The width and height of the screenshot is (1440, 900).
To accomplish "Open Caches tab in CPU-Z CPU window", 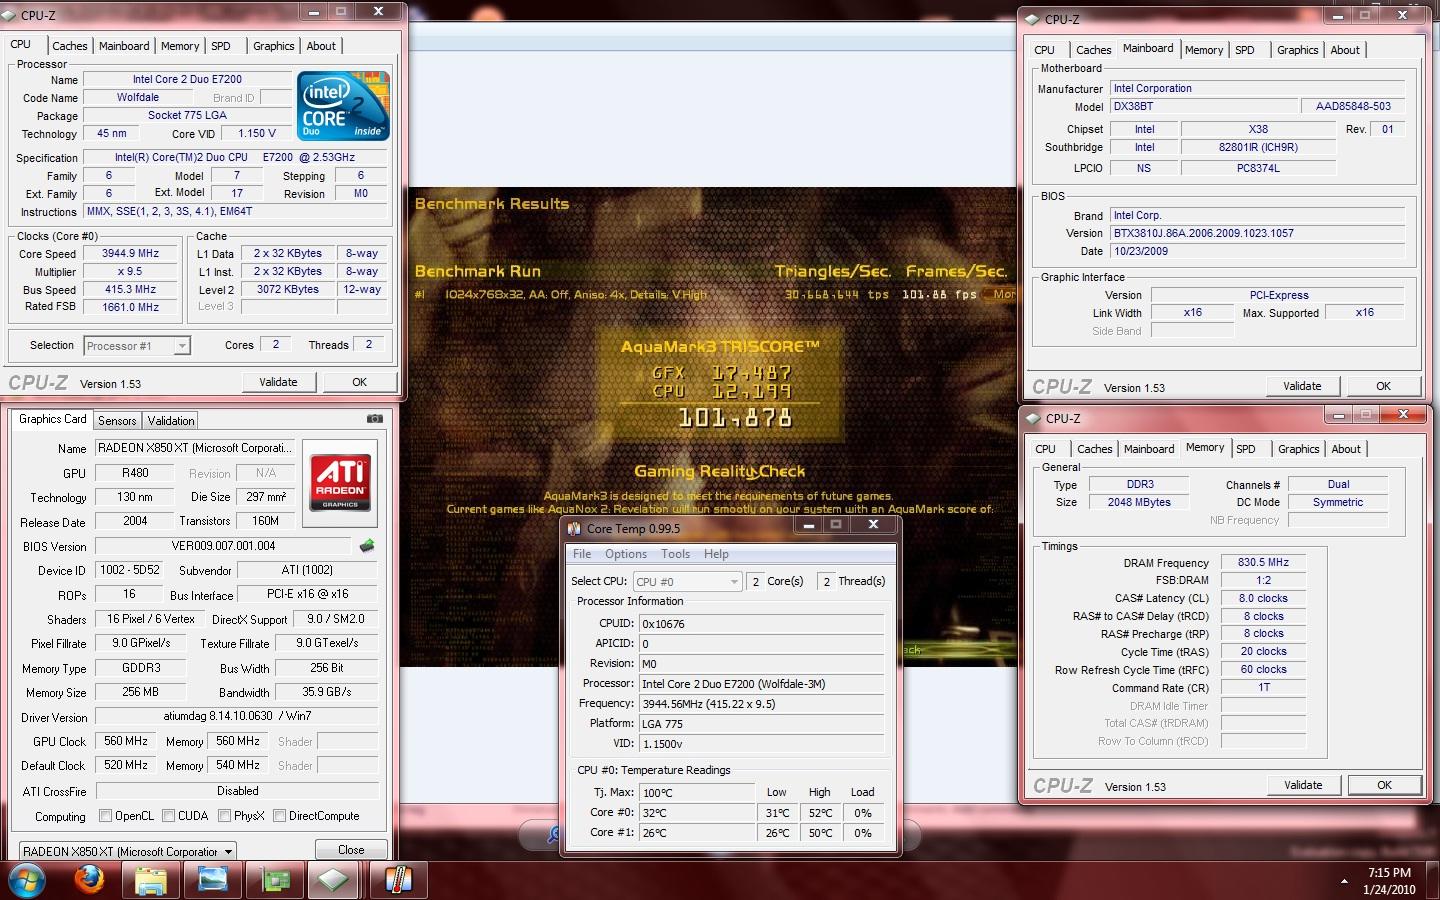I will tap(70, 46).
